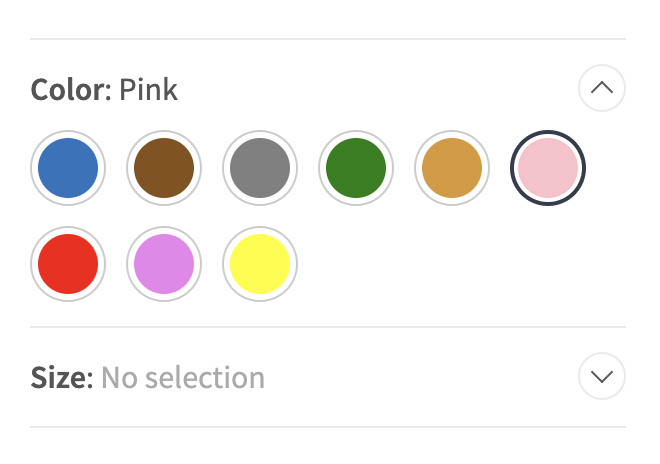This screenshot has width=660, height=464.
Task: Choose the tan gold color swatch
Action: click(x=452, y=168)
